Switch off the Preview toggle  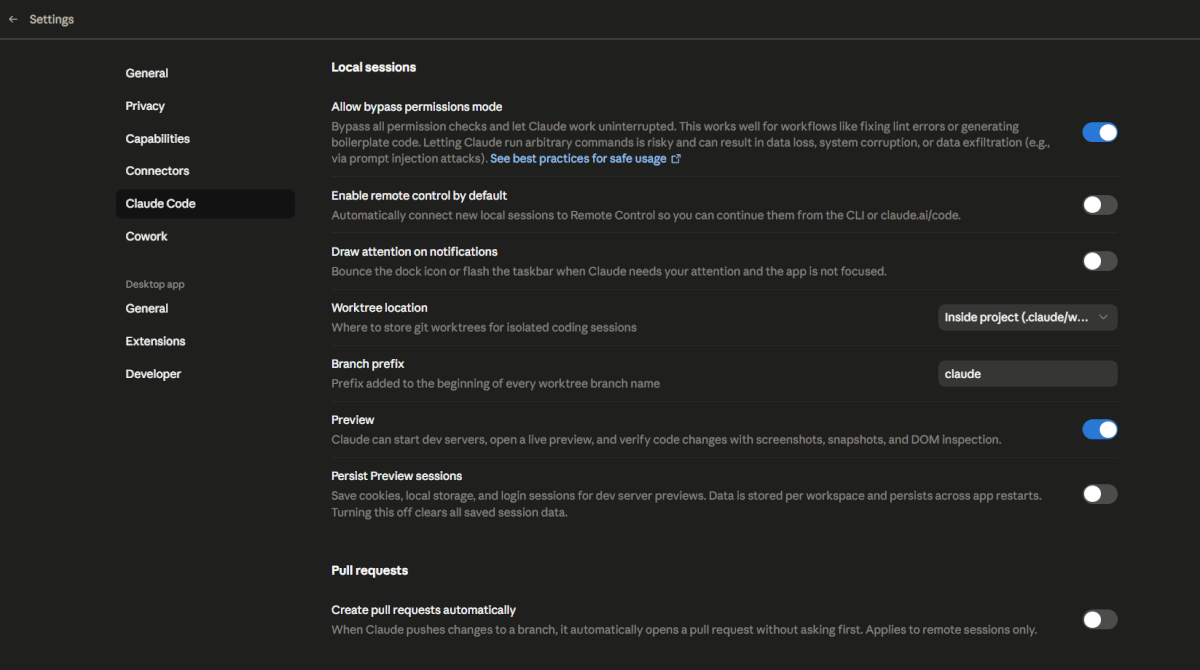tap(1100, 429)
